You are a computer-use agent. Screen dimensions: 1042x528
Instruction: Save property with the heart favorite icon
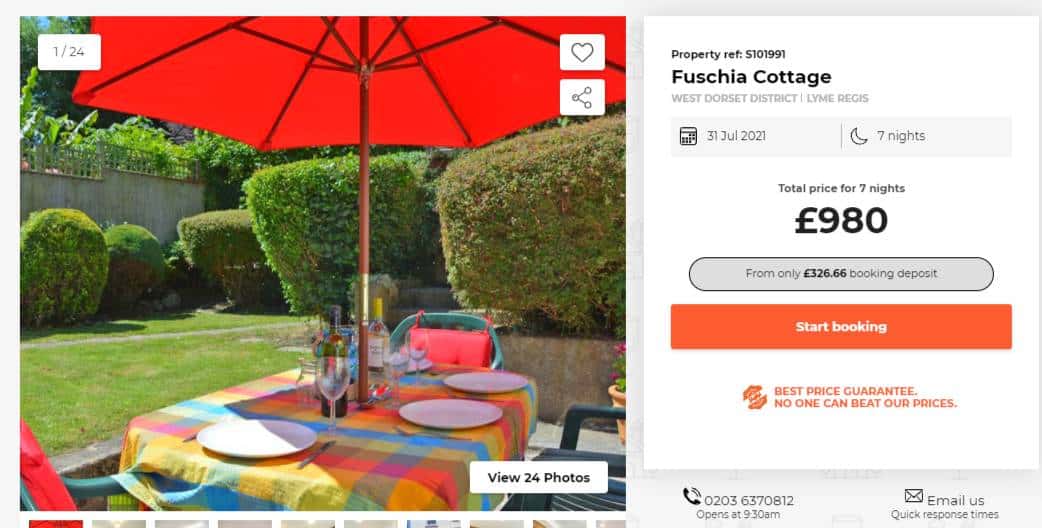coord(582,52)
